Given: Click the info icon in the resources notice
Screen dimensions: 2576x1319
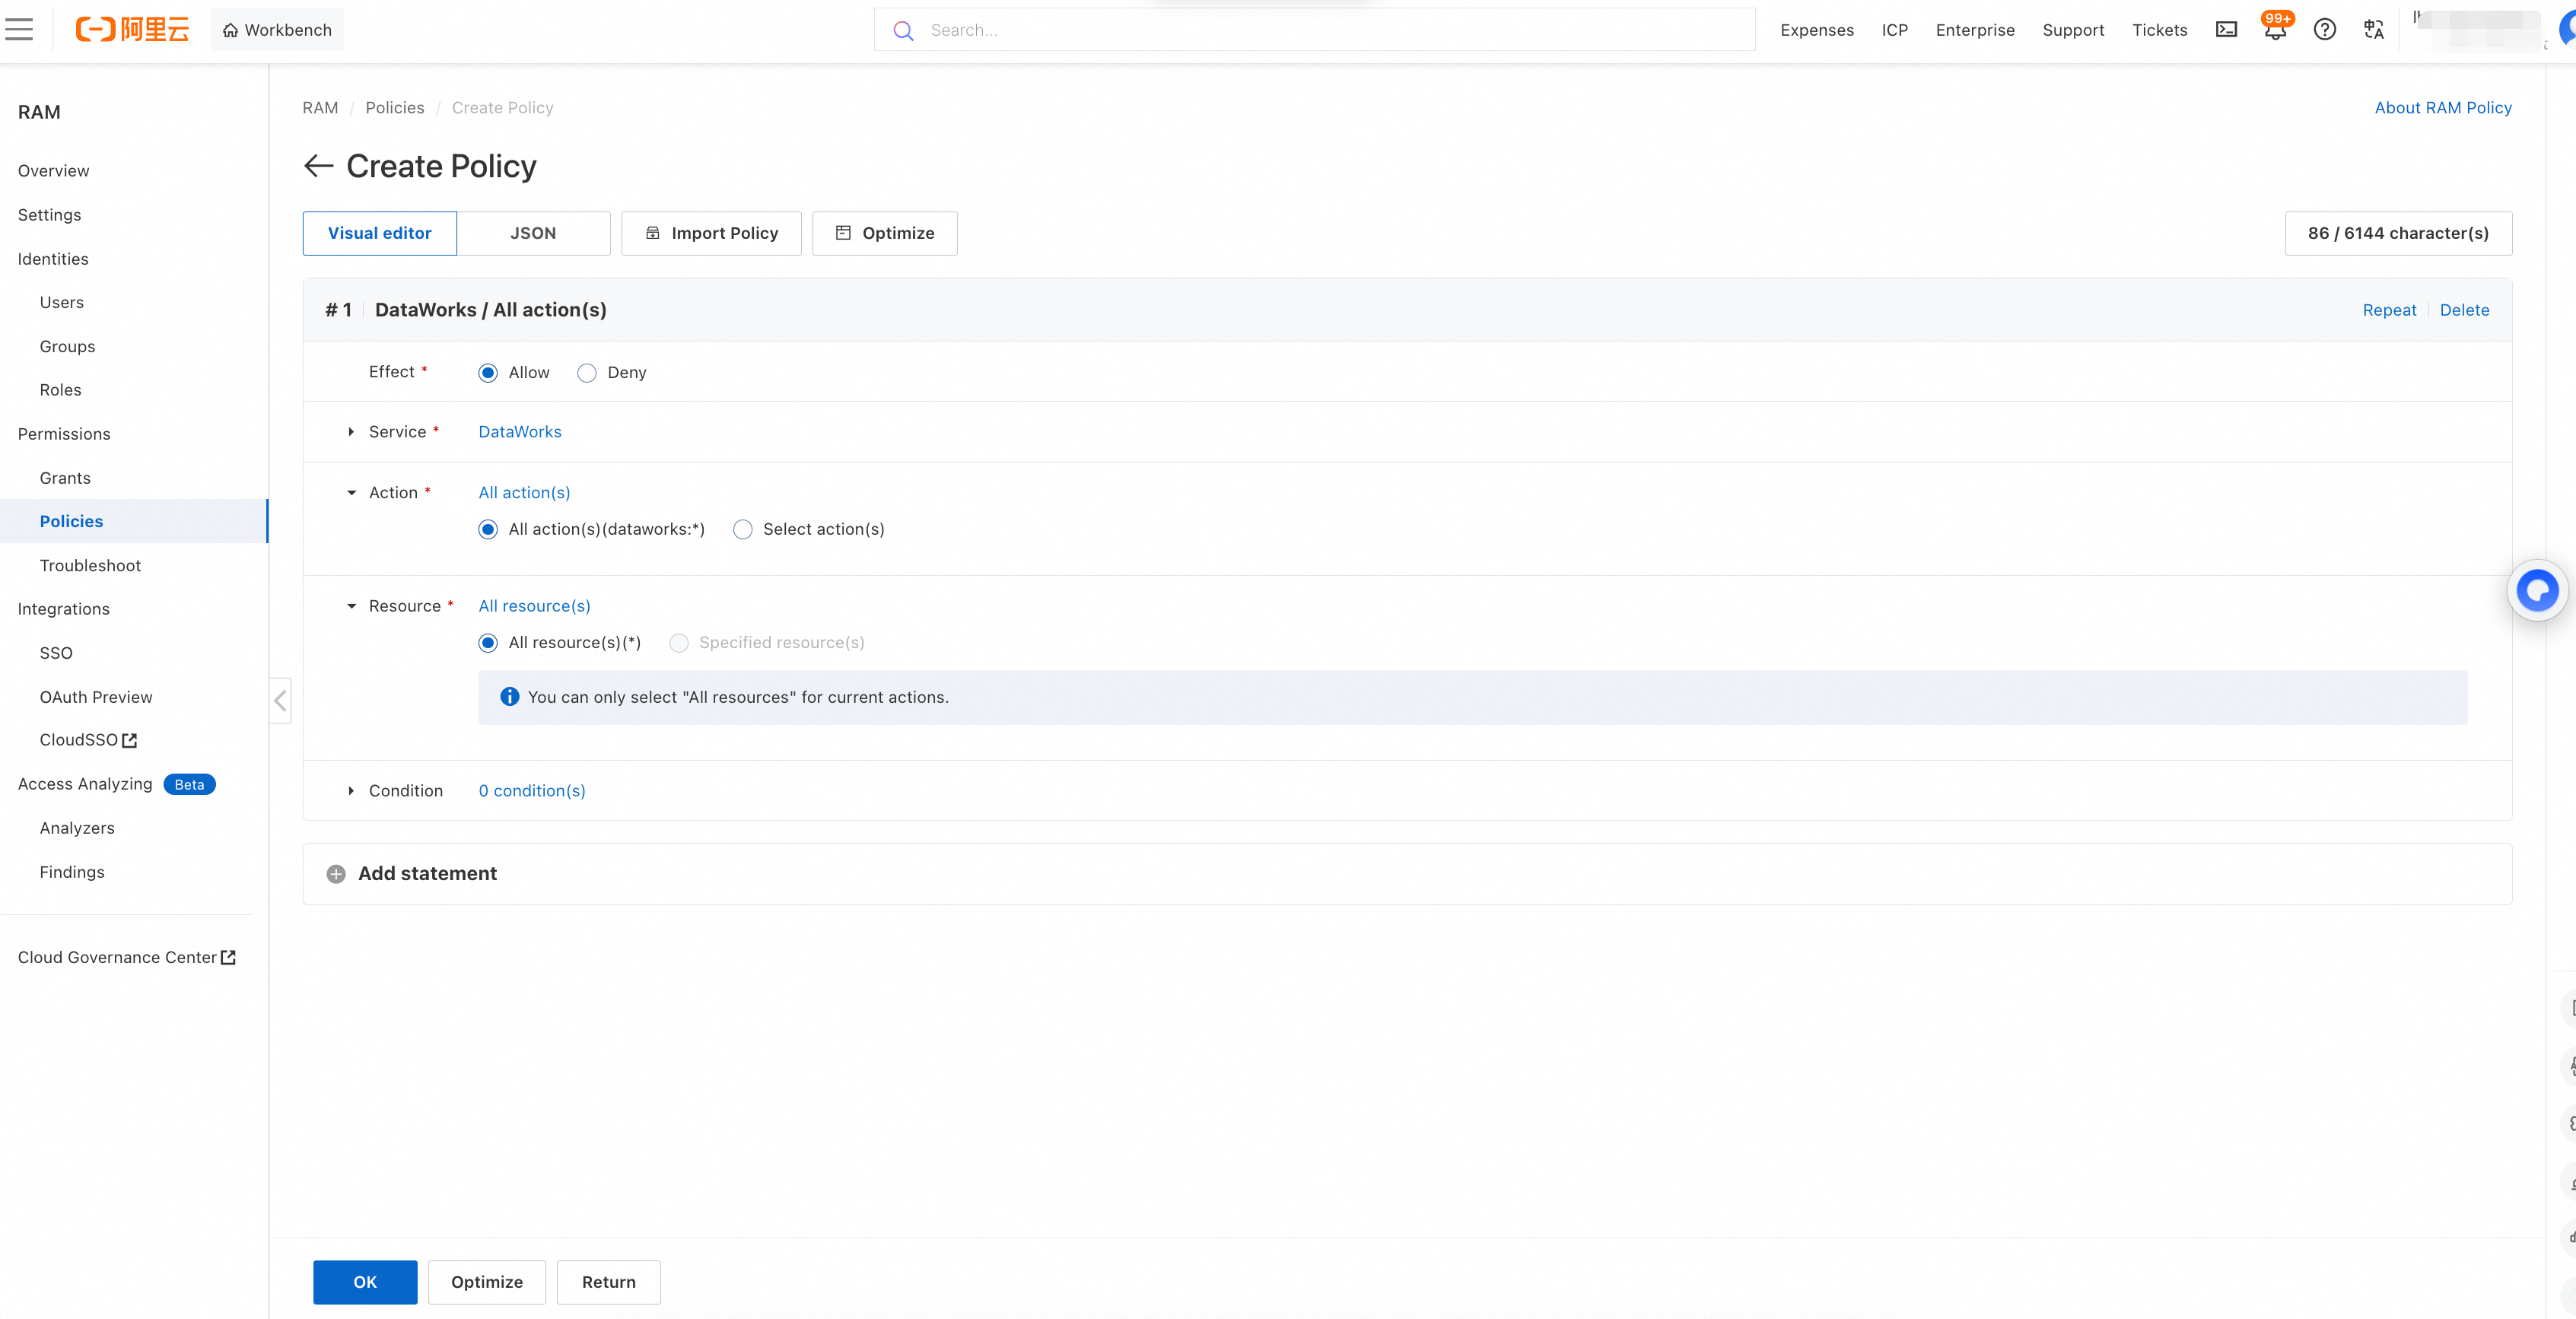Looking at the screenshot, I should pos(509,697).
